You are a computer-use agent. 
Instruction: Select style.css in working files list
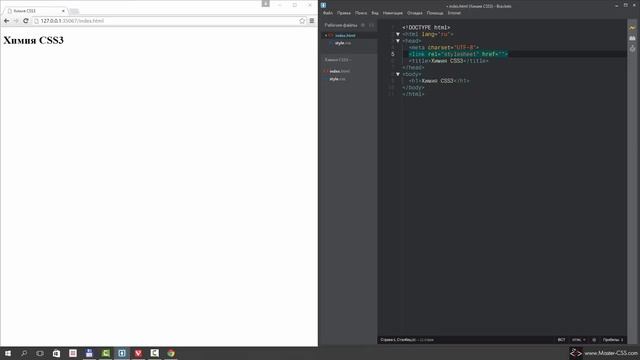[343, 43]
